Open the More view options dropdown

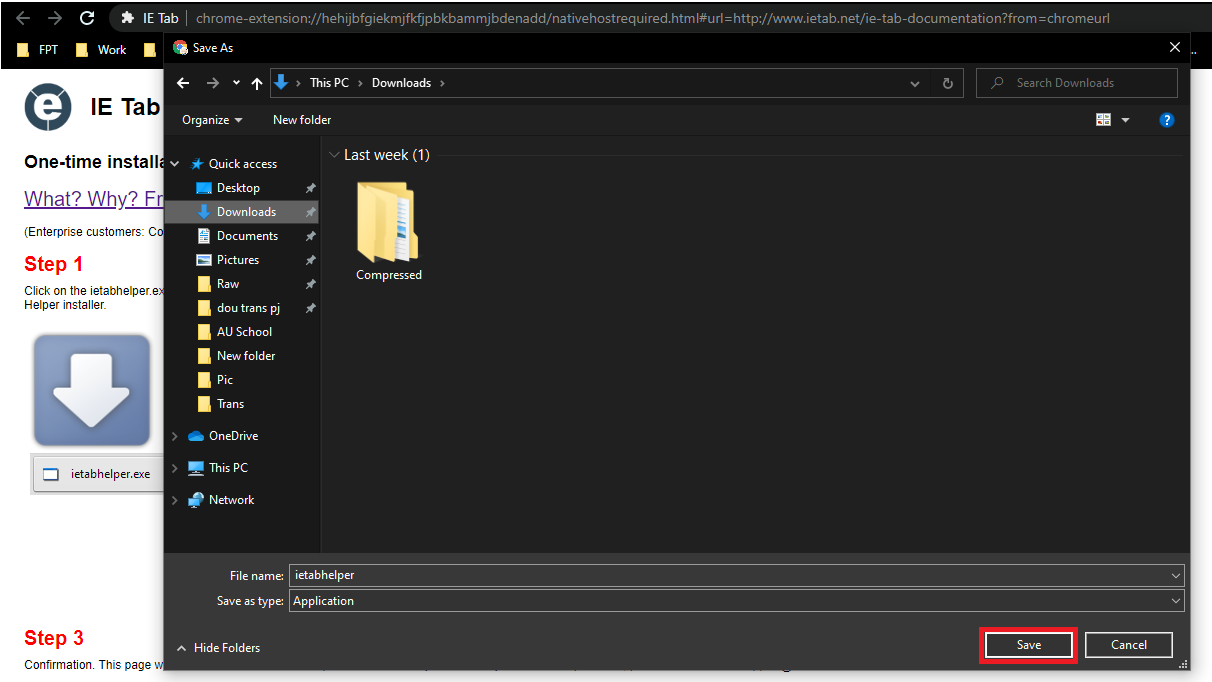point(1125,120)
